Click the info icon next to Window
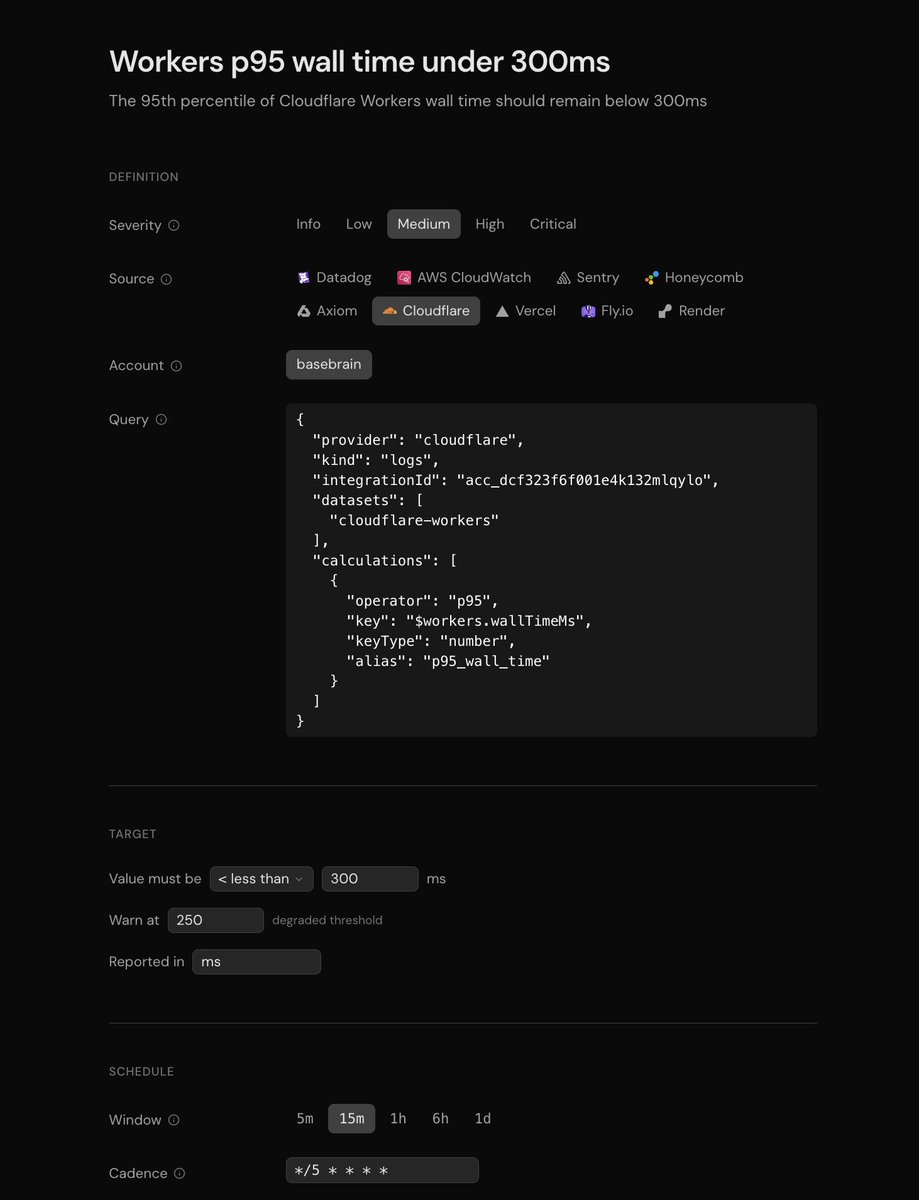The height and width of the screenshot is (1200, 919). pos(174,1120)
